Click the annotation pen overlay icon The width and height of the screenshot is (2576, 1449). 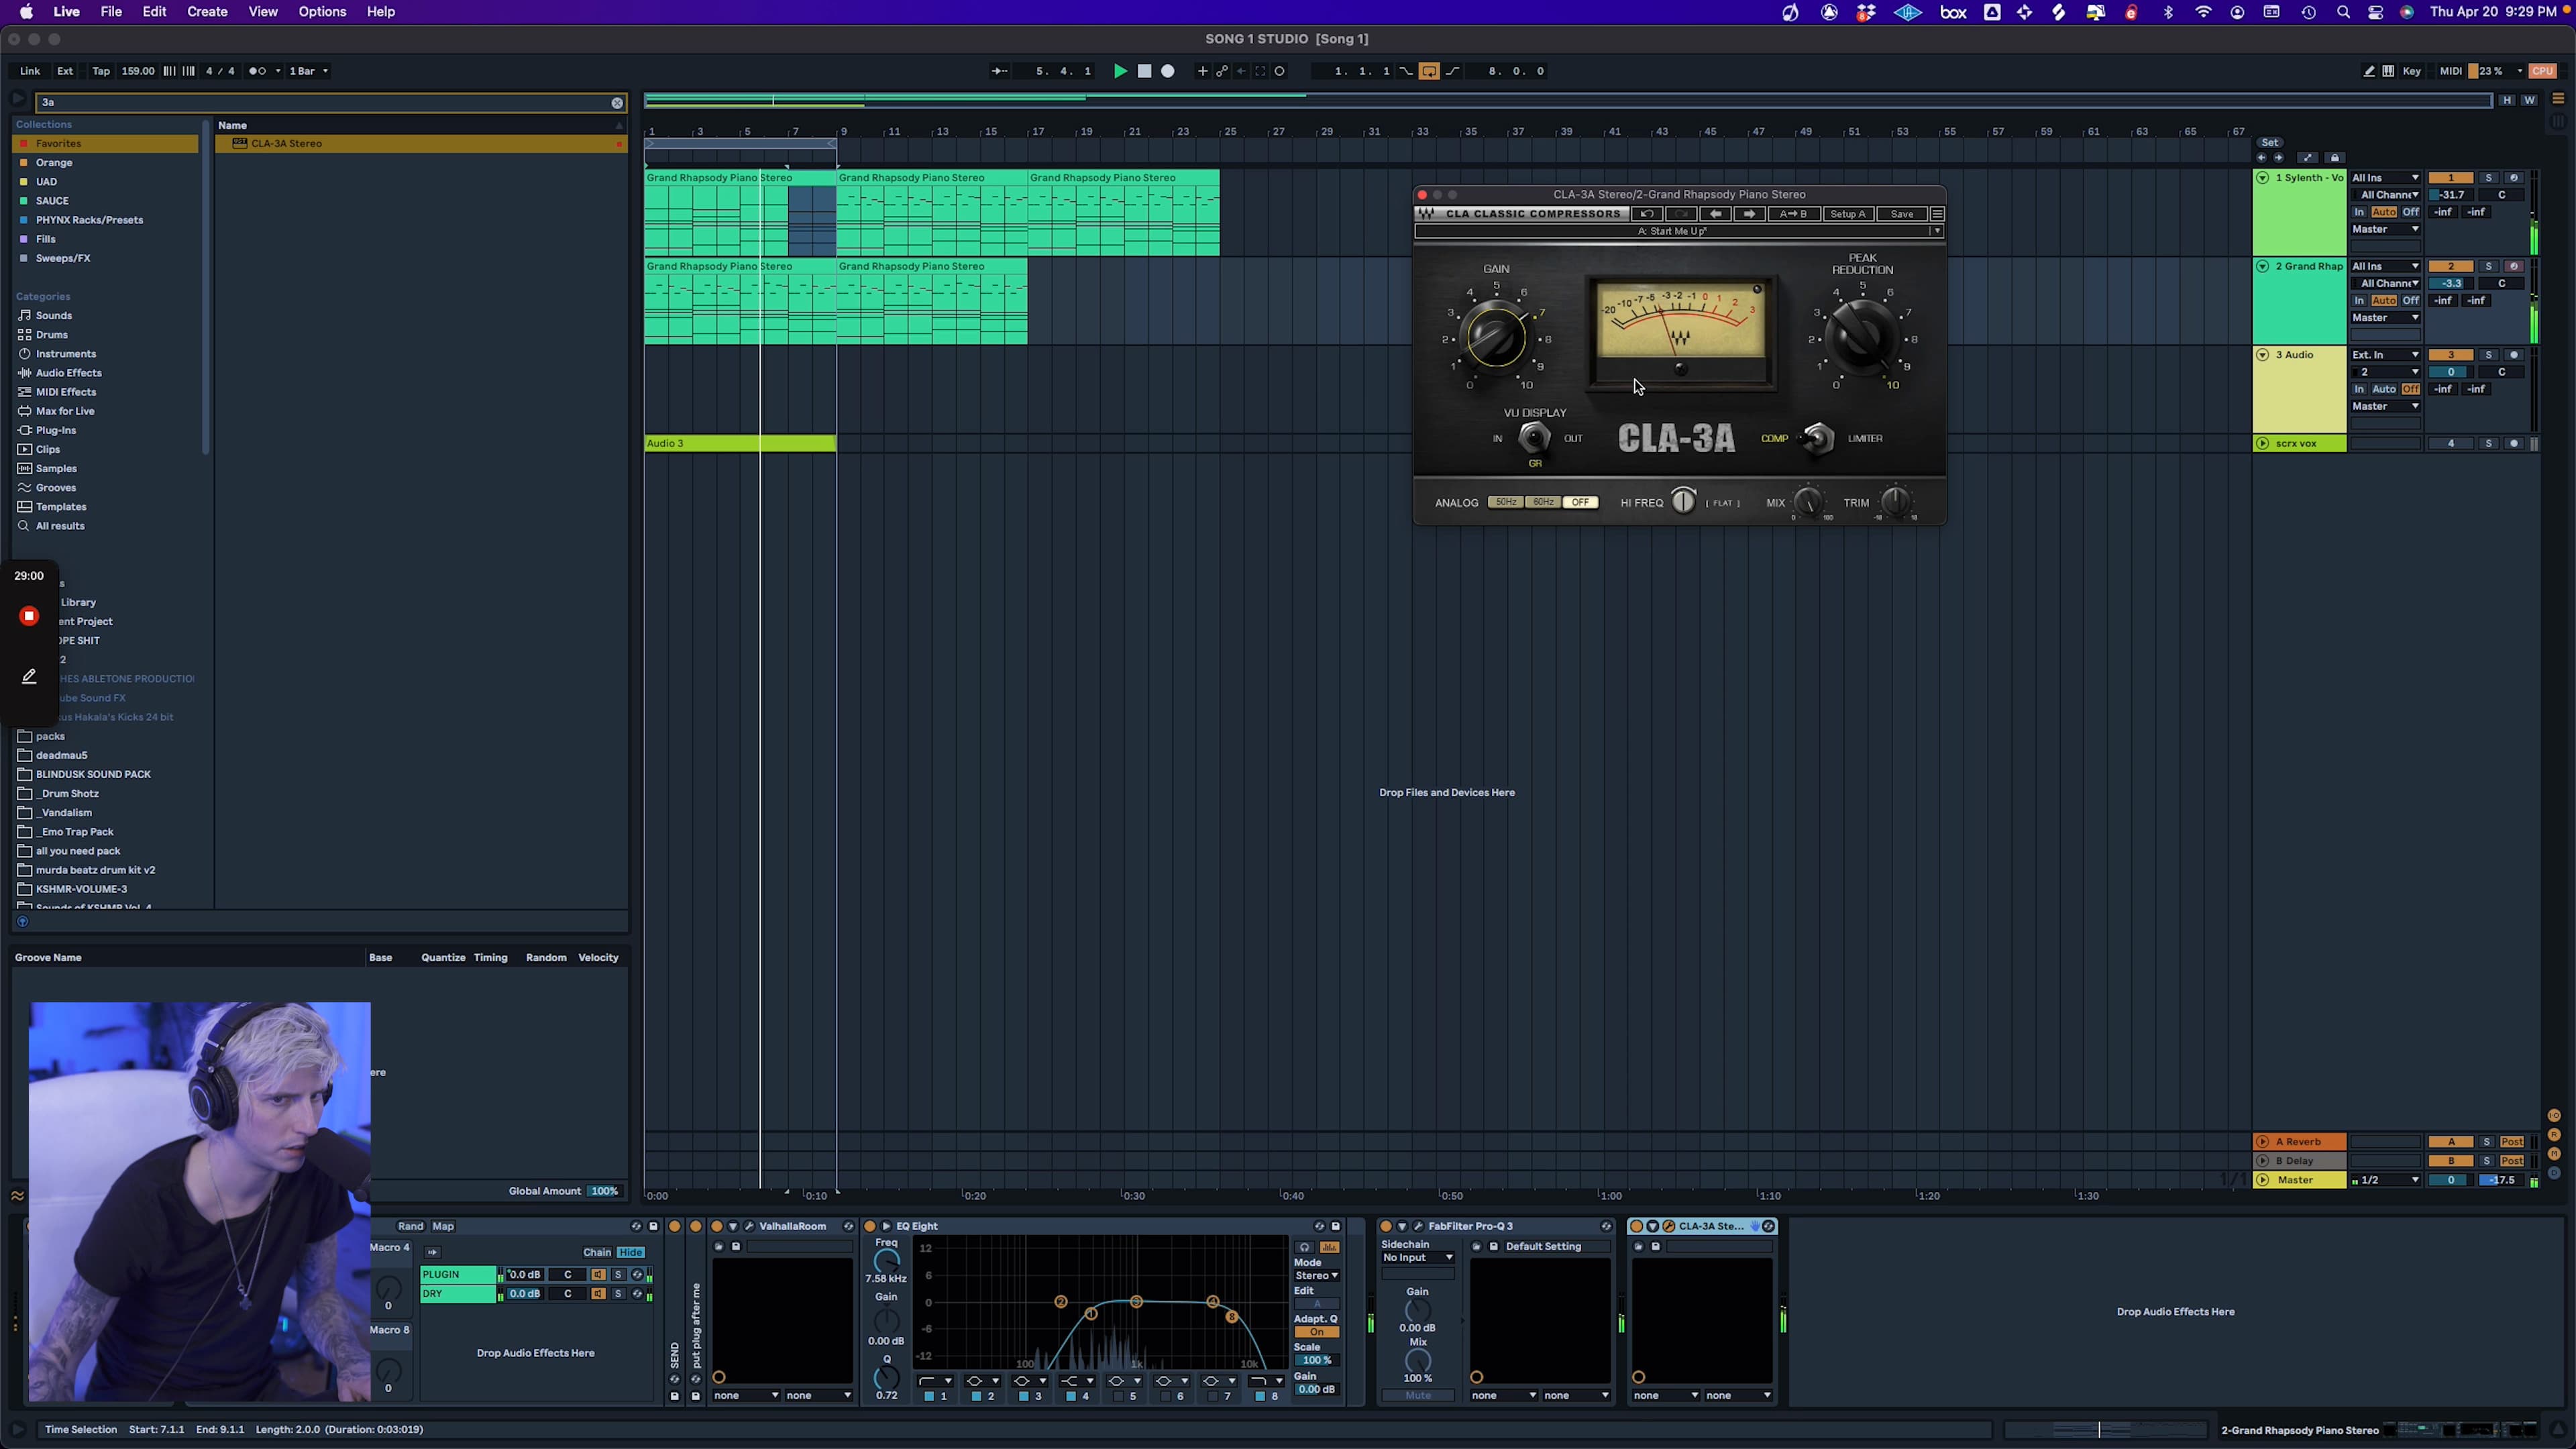point(29,677)
